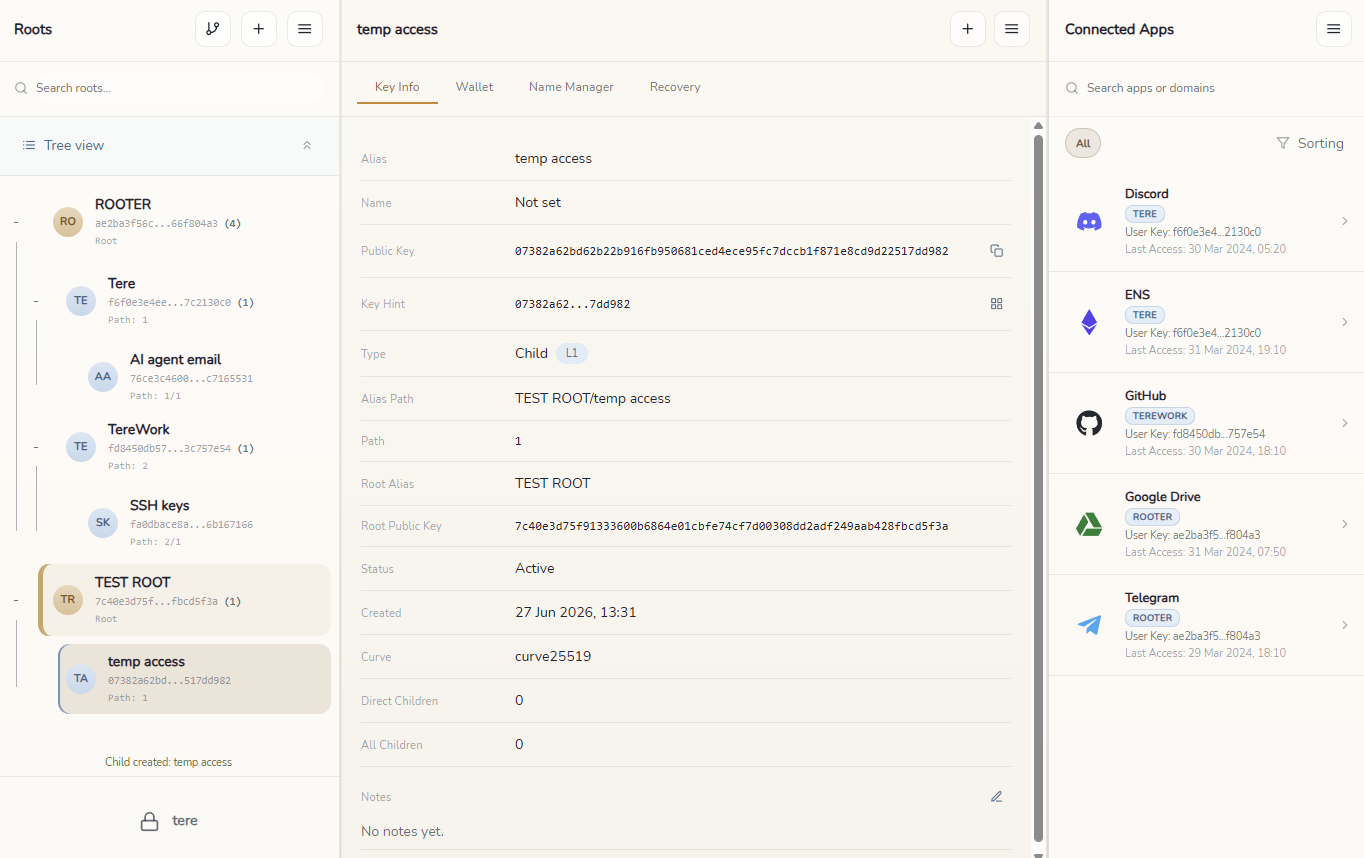Click the GitHub app icon
The width and height of the screenshot is (1364, 858).
coord(1089,423)
